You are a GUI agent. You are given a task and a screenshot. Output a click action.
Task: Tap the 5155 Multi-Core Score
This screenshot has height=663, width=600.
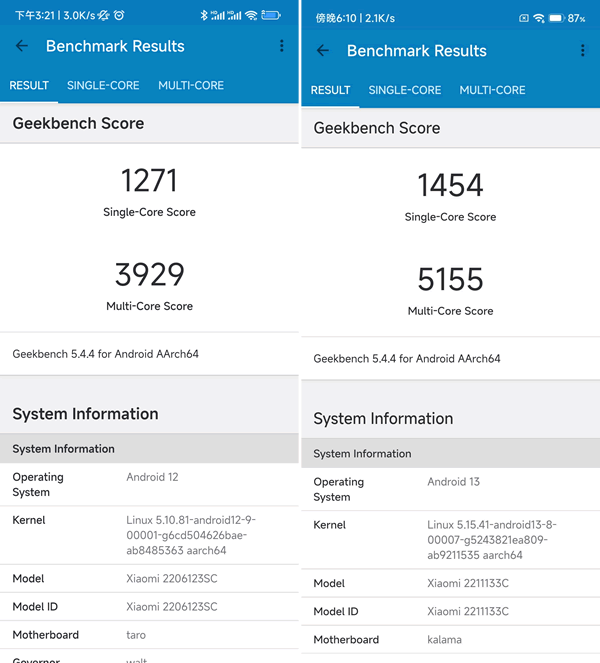coord(450,279)
